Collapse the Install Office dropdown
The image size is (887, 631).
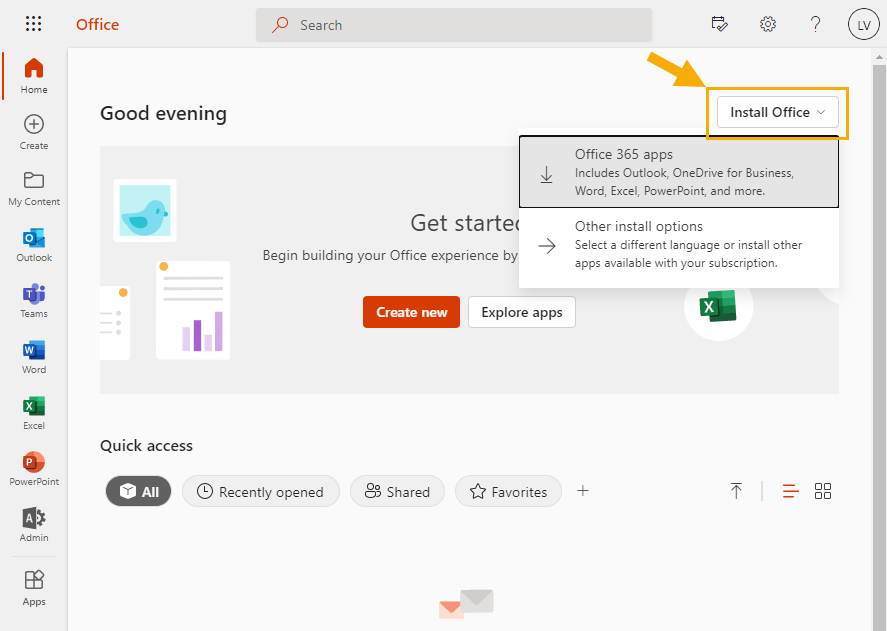[777, 112]
